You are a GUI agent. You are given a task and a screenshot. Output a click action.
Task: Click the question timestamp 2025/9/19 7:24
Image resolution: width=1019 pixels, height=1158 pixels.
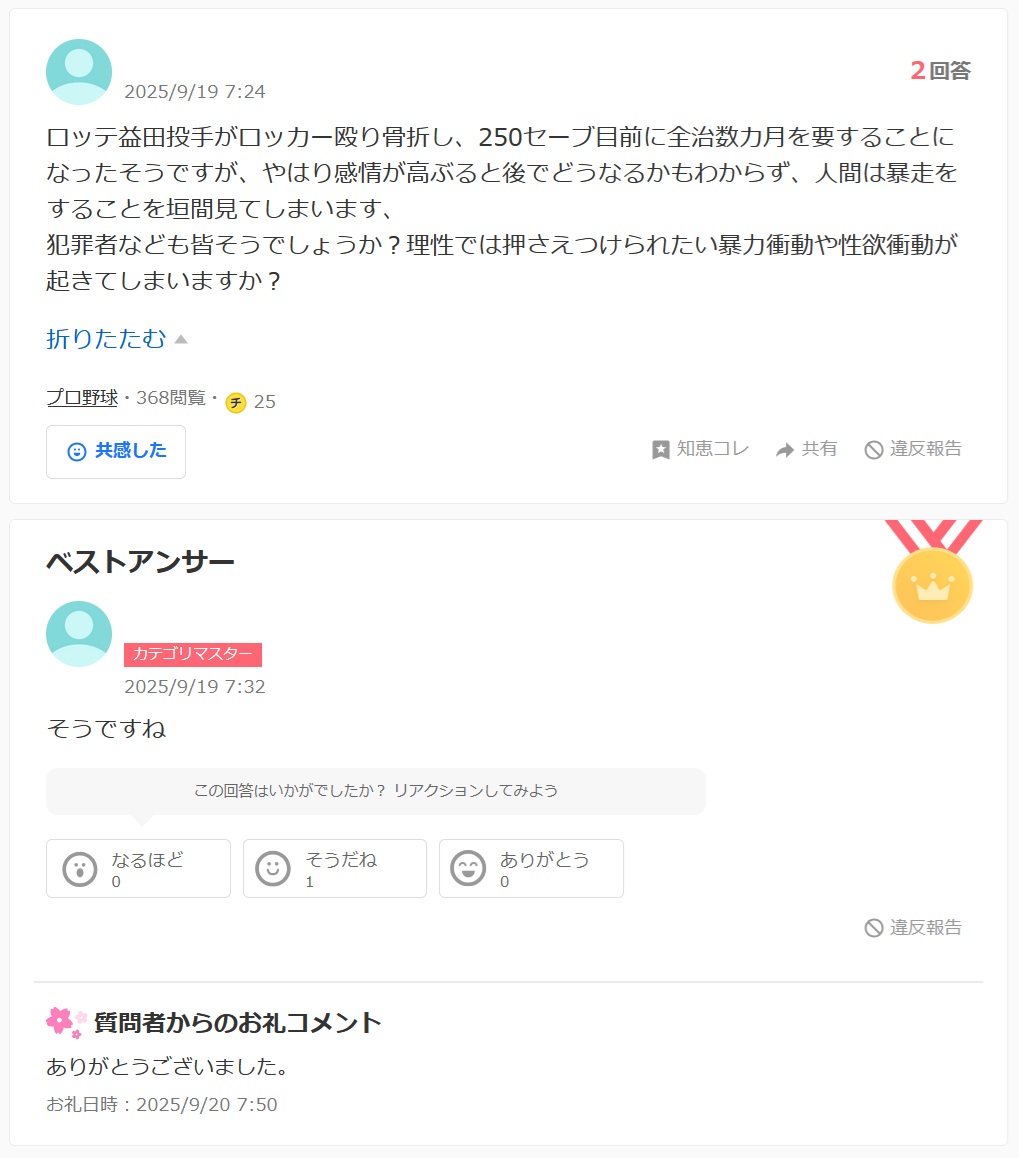[x=195, y=92]
